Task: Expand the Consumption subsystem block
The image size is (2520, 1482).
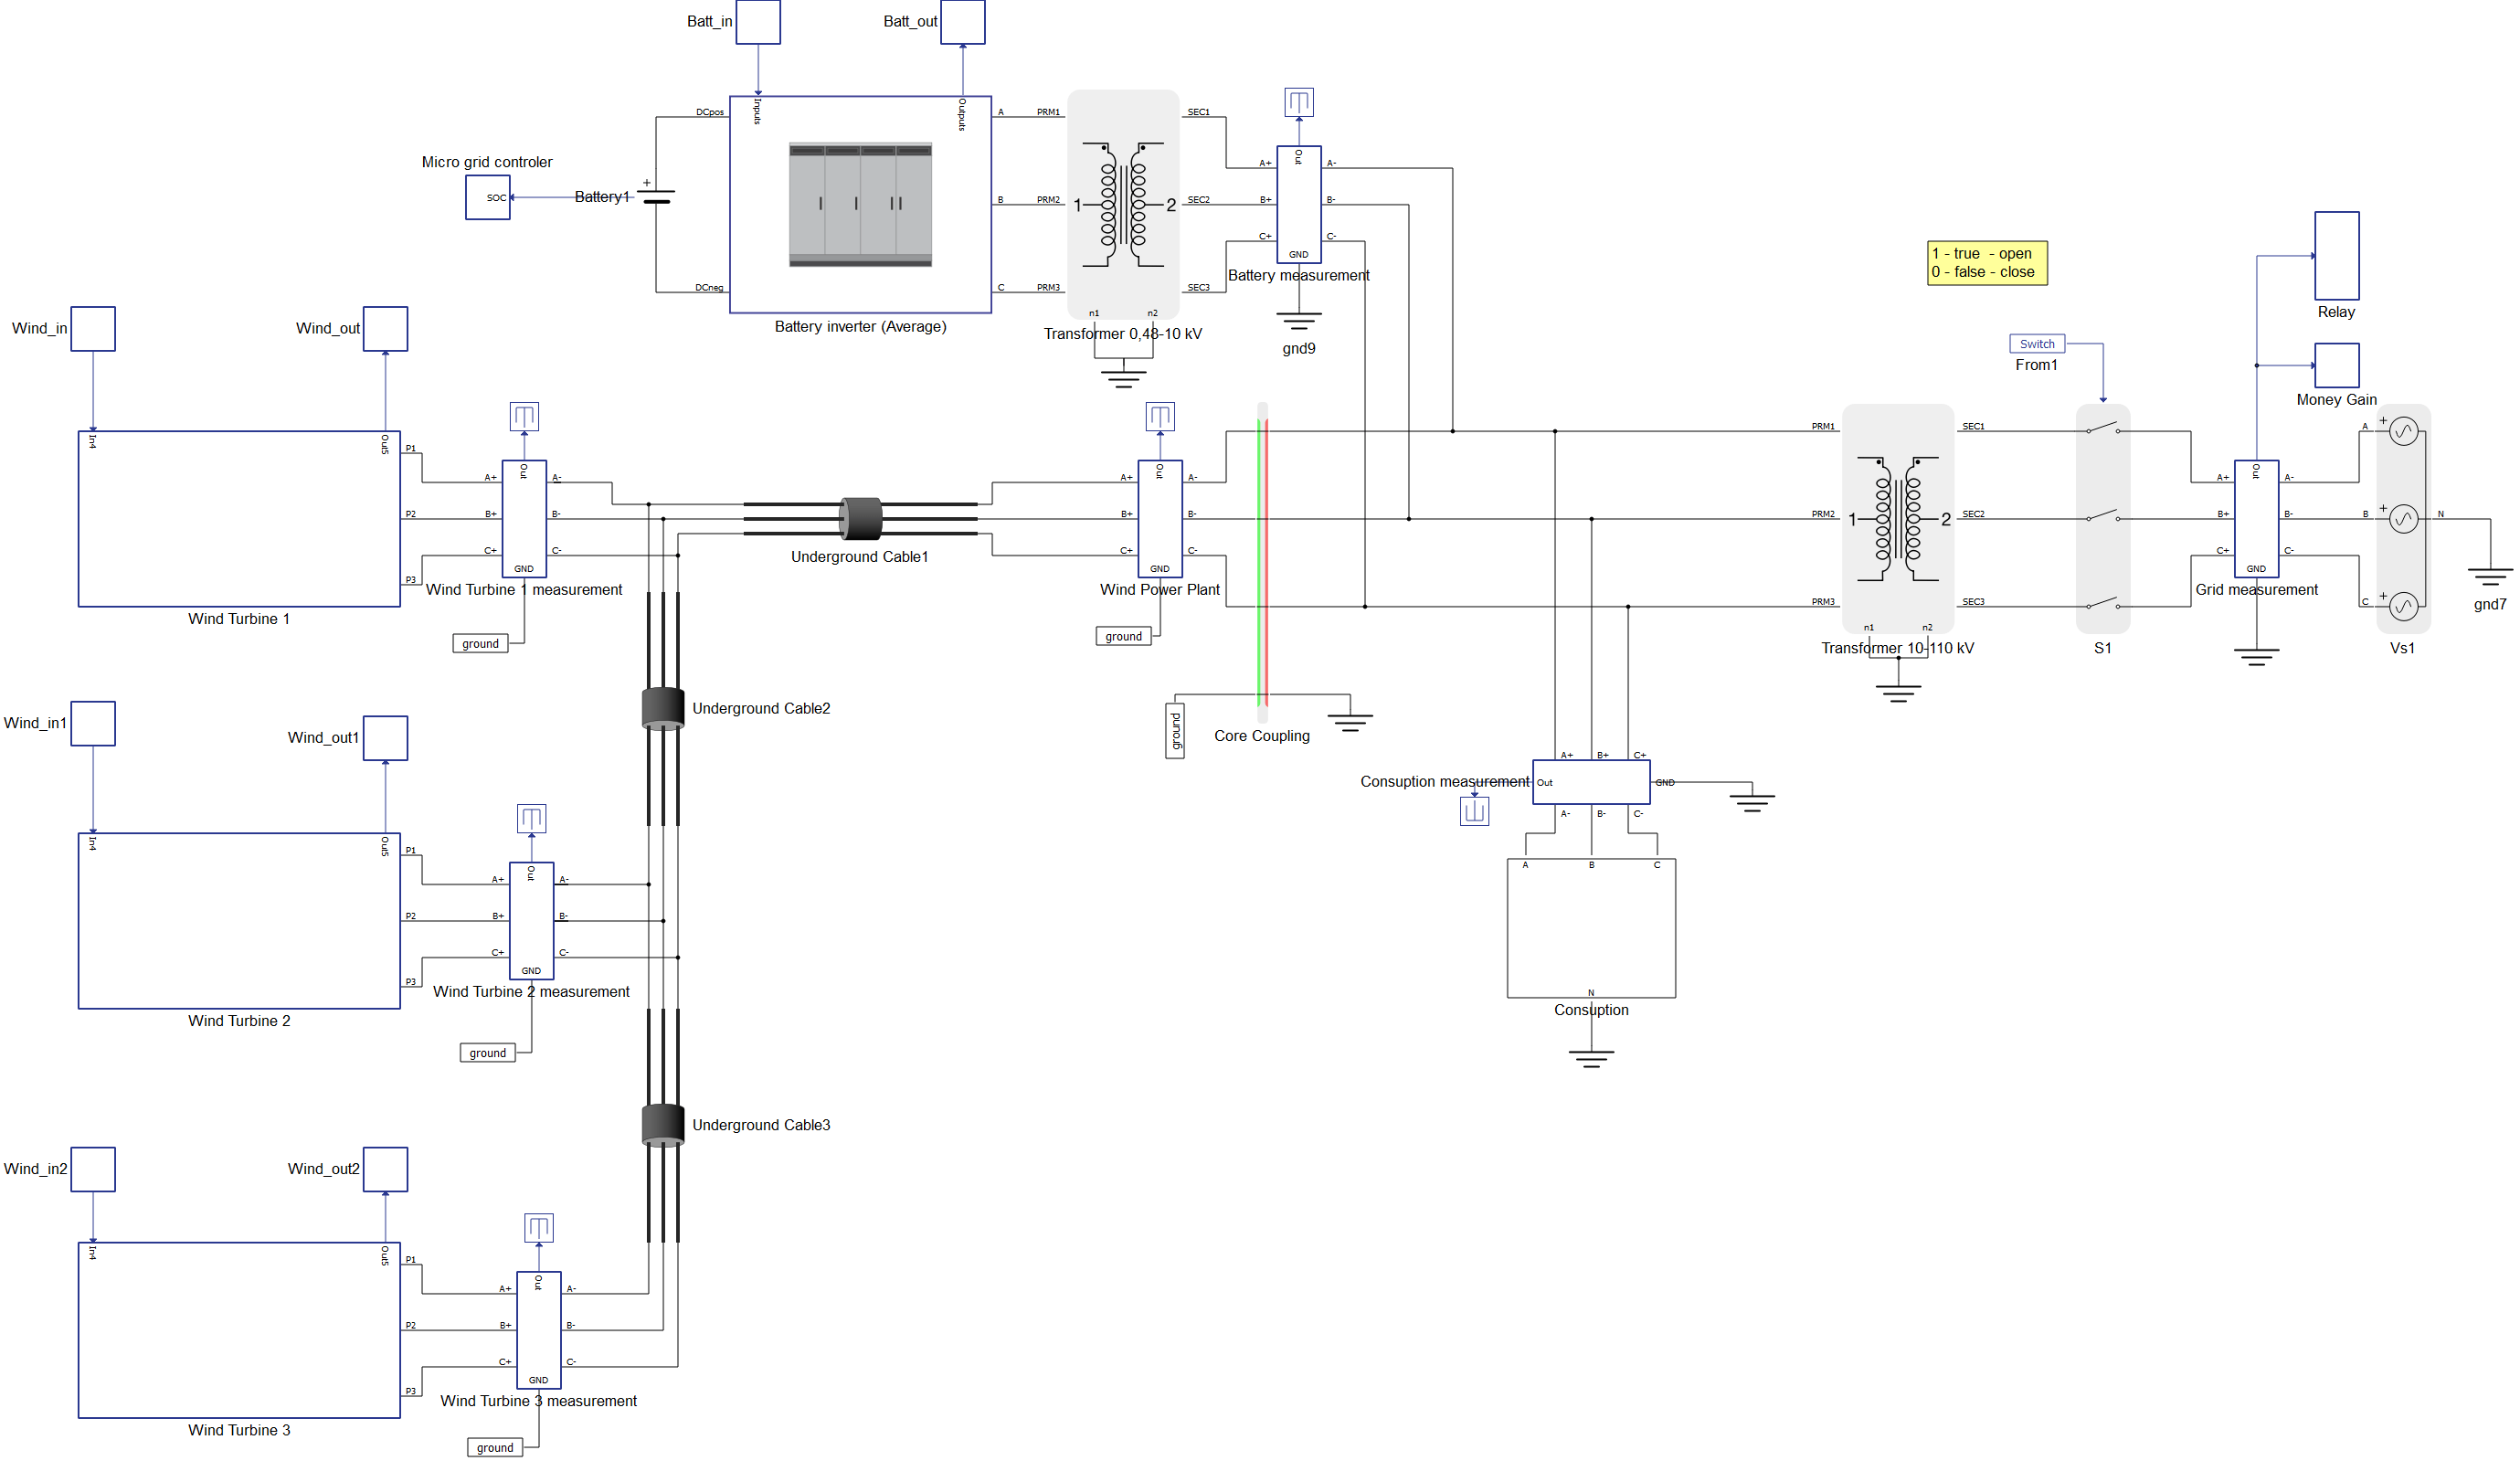Action: click(1590, 929)
